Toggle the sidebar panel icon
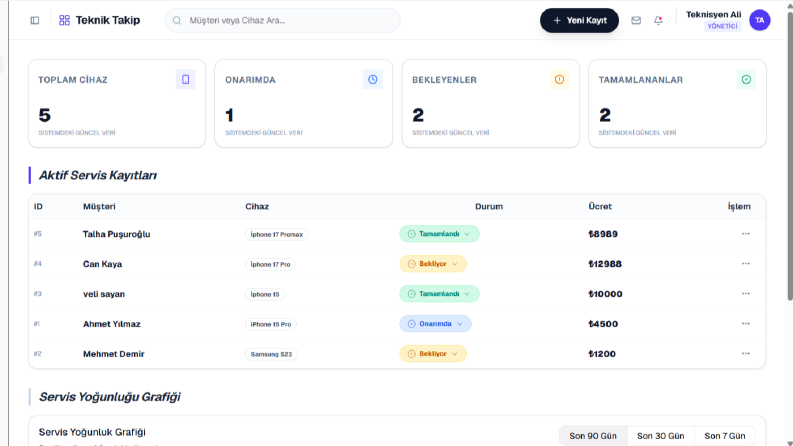 click(x=35, y=20)
